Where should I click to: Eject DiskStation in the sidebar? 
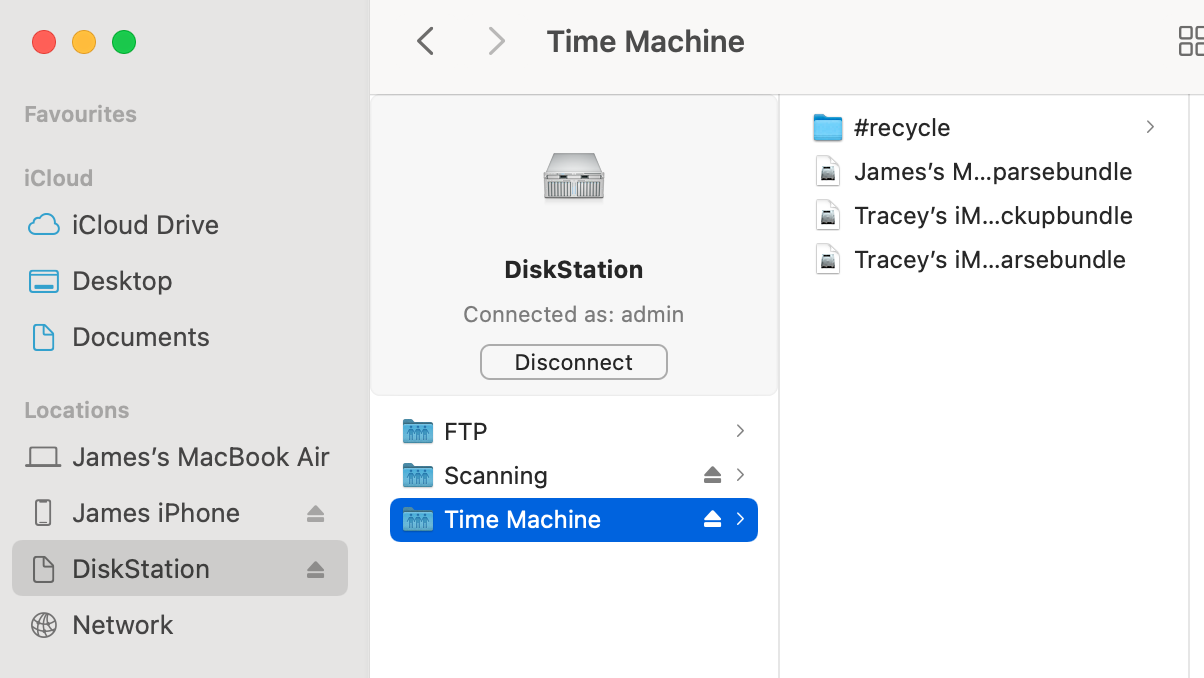pos(315,569)
